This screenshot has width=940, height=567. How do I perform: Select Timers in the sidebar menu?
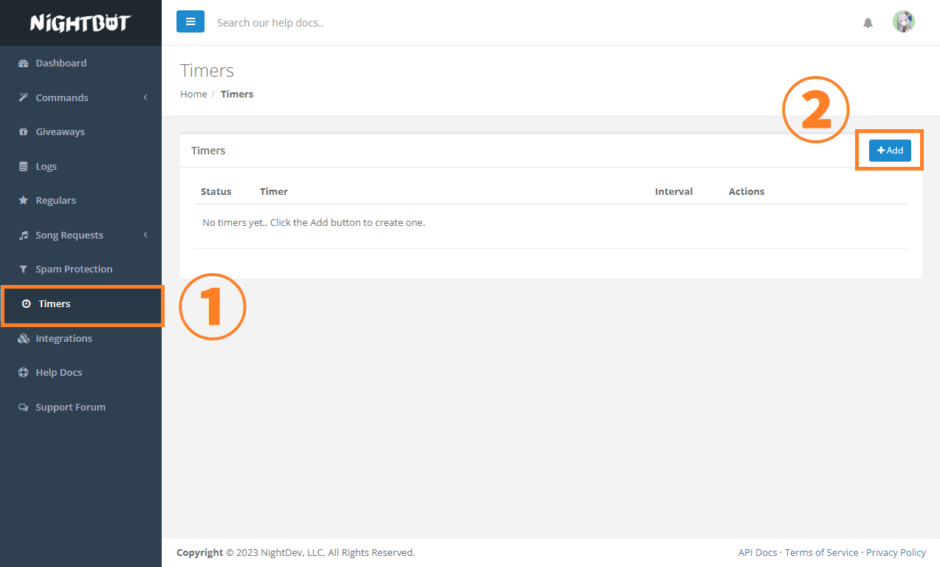click(54, 304)
